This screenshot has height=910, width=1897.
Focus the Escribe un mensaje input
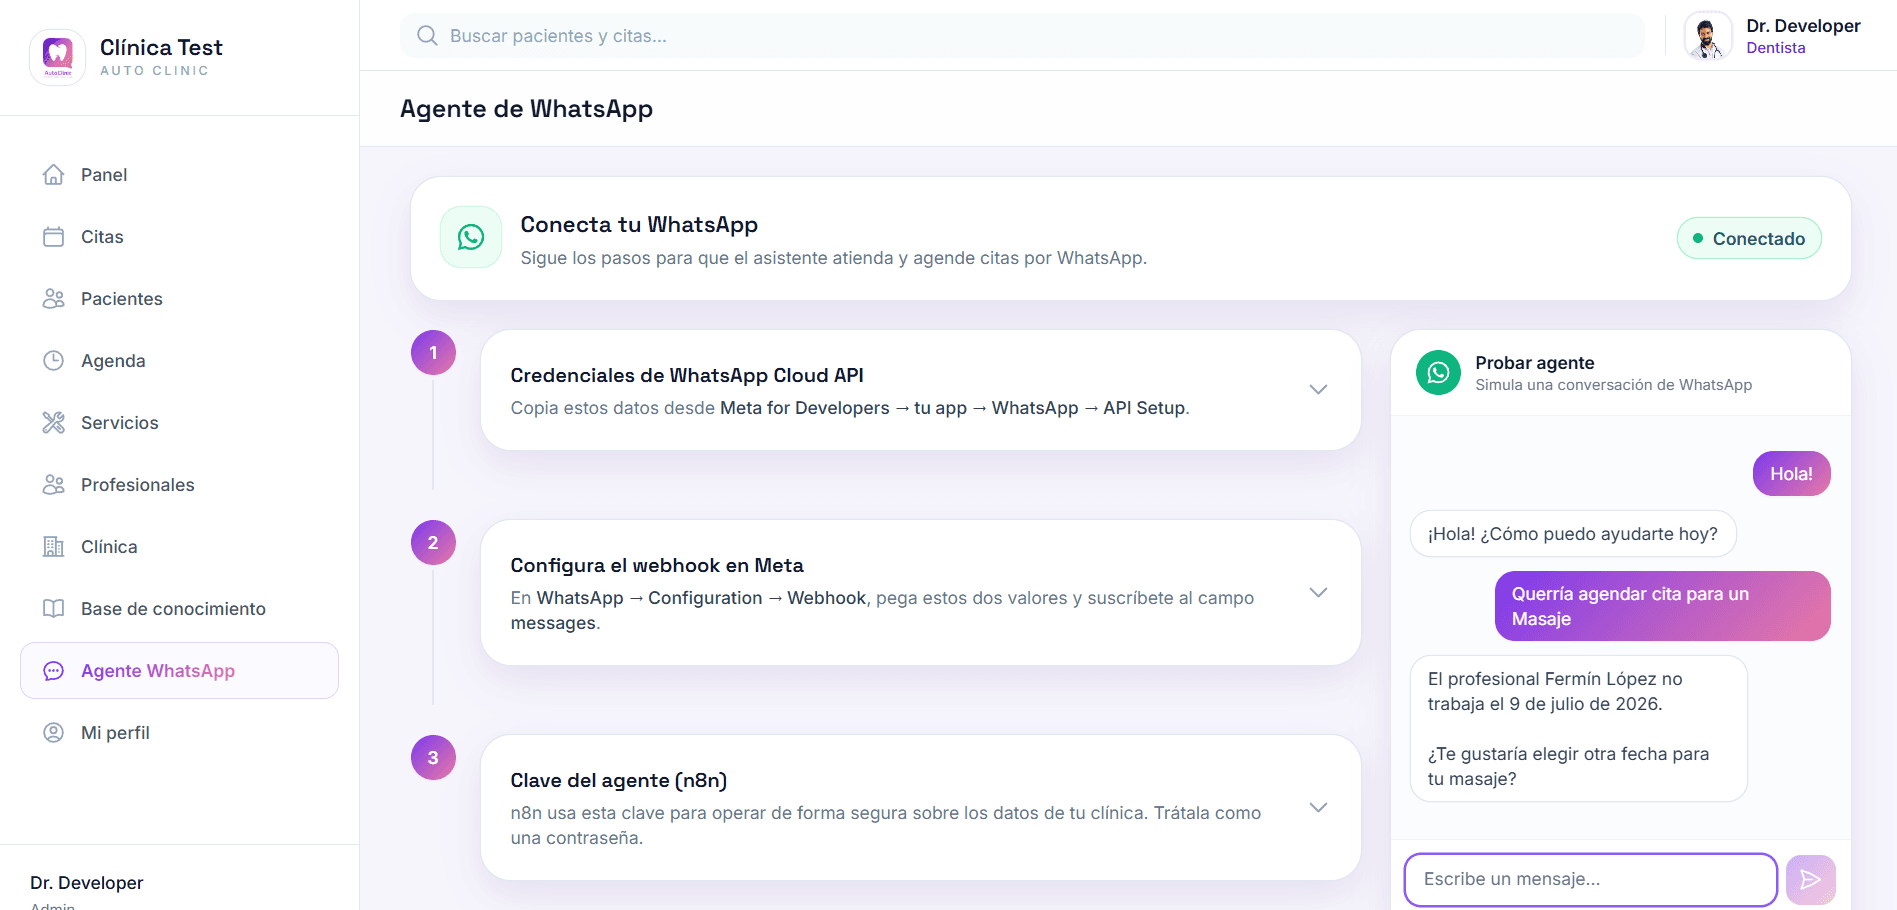coord(1591,880)
